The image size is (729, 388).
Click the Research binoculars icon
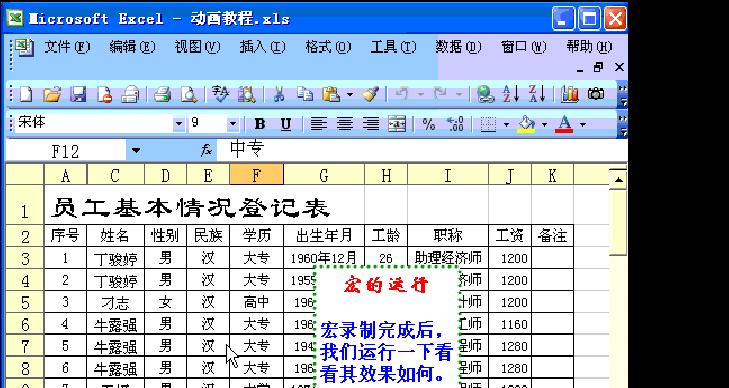pos(246,95)
